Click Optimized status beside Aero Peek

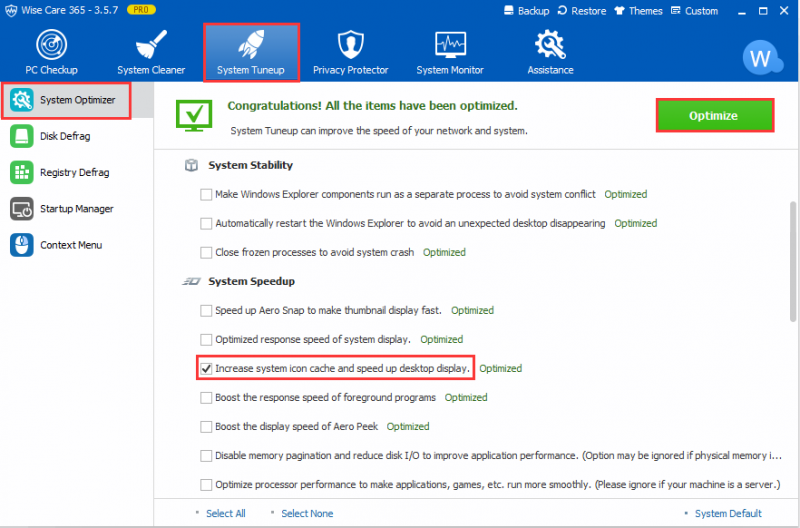(408, 427)
